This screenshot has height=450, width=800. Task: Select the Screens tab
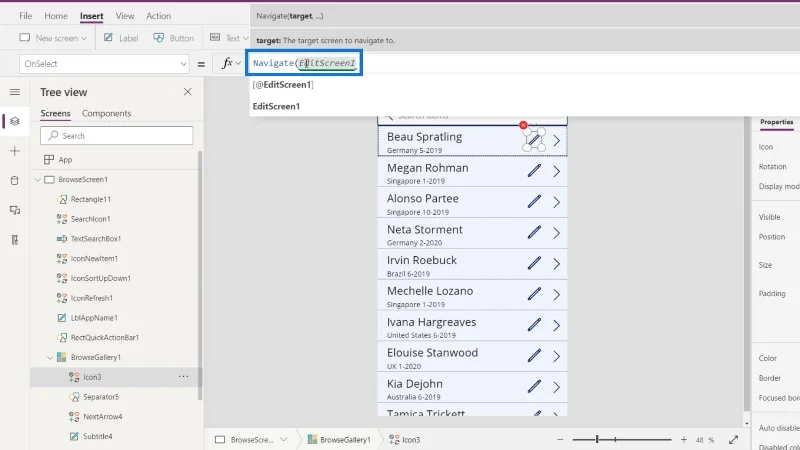(x=55, y=113)
